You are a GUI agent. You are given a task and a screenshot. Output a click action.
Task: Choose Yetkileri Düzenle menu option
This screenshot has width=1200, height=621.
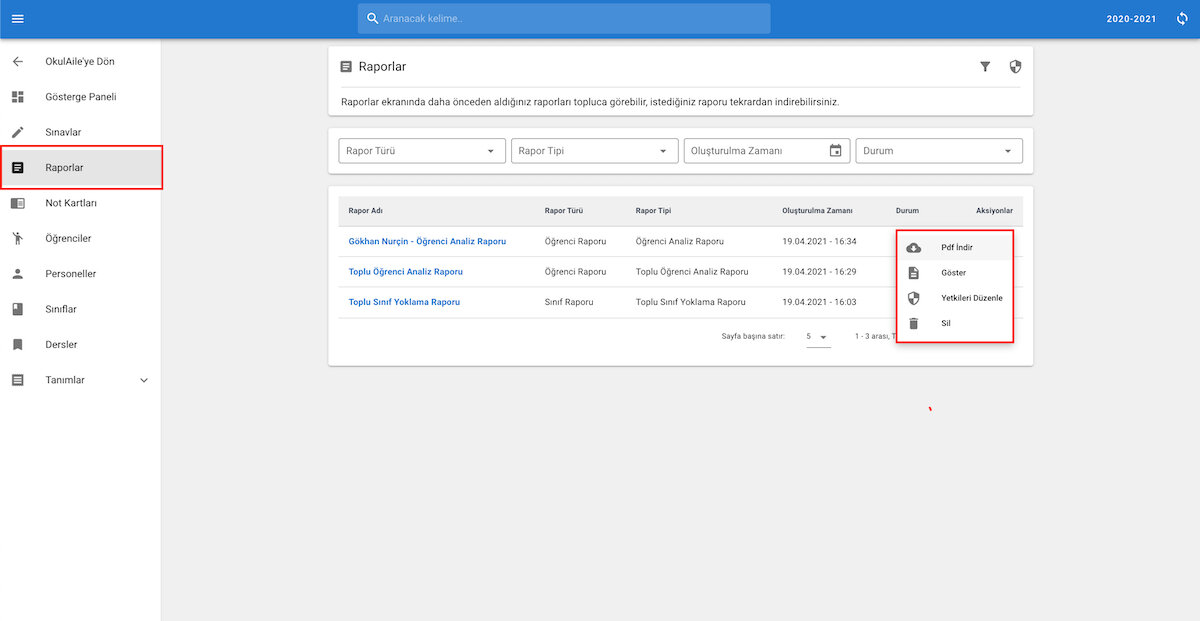(x=955, y=298)
